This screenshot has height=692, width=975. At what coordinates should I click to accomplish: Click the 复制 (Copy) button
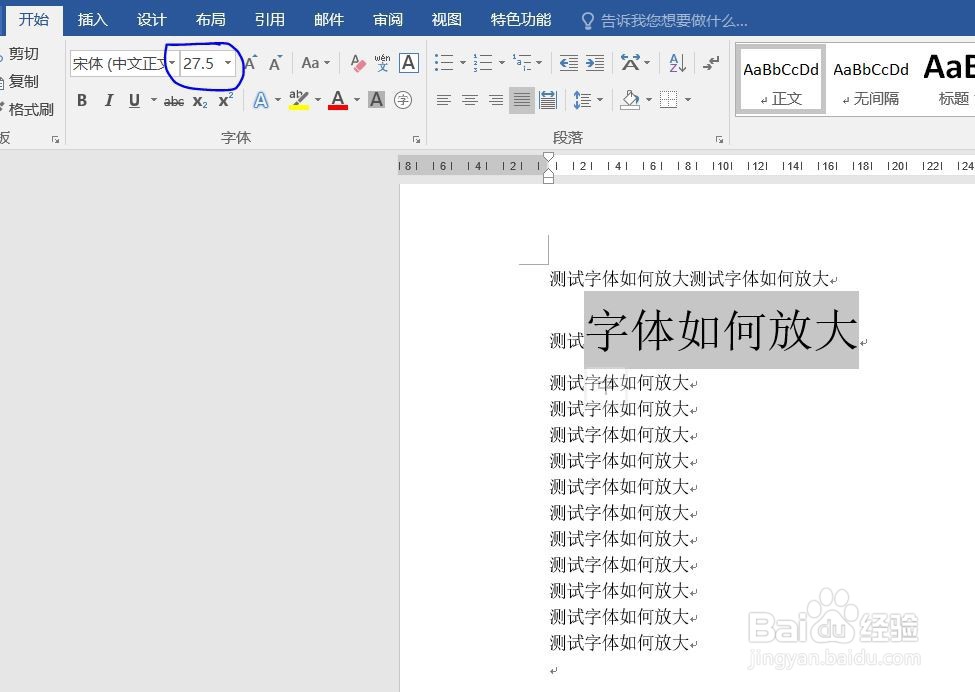pyautogui.click(x=25, y=81)
